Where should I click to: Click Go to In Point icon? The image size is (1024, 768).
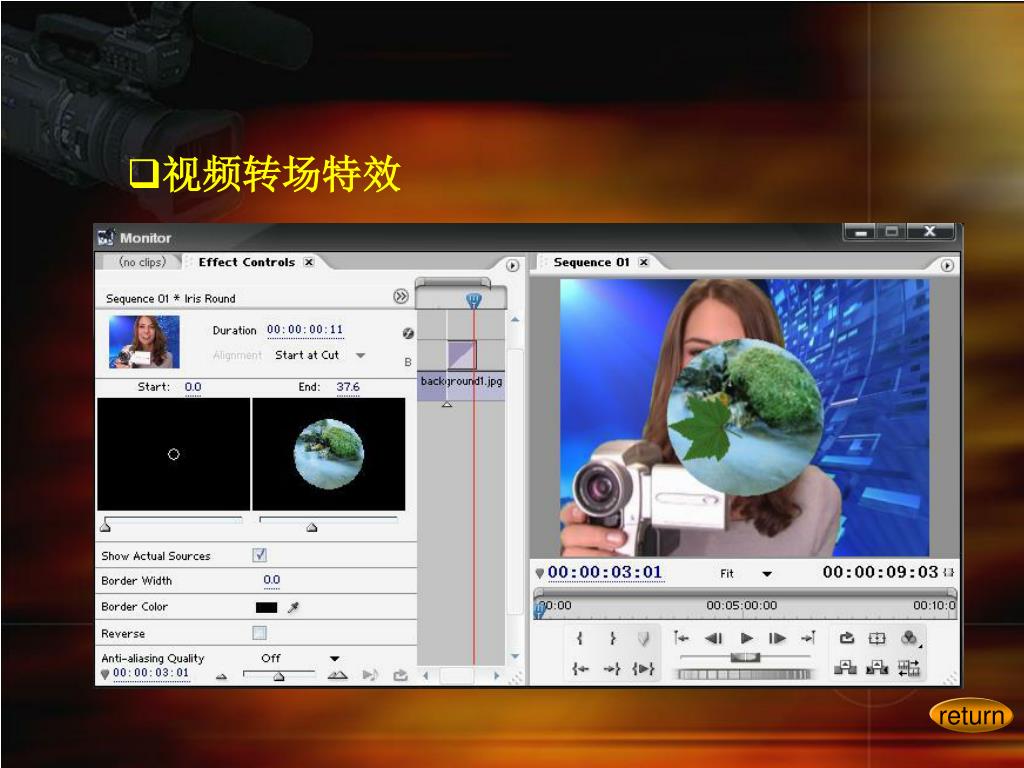(580, 668)
